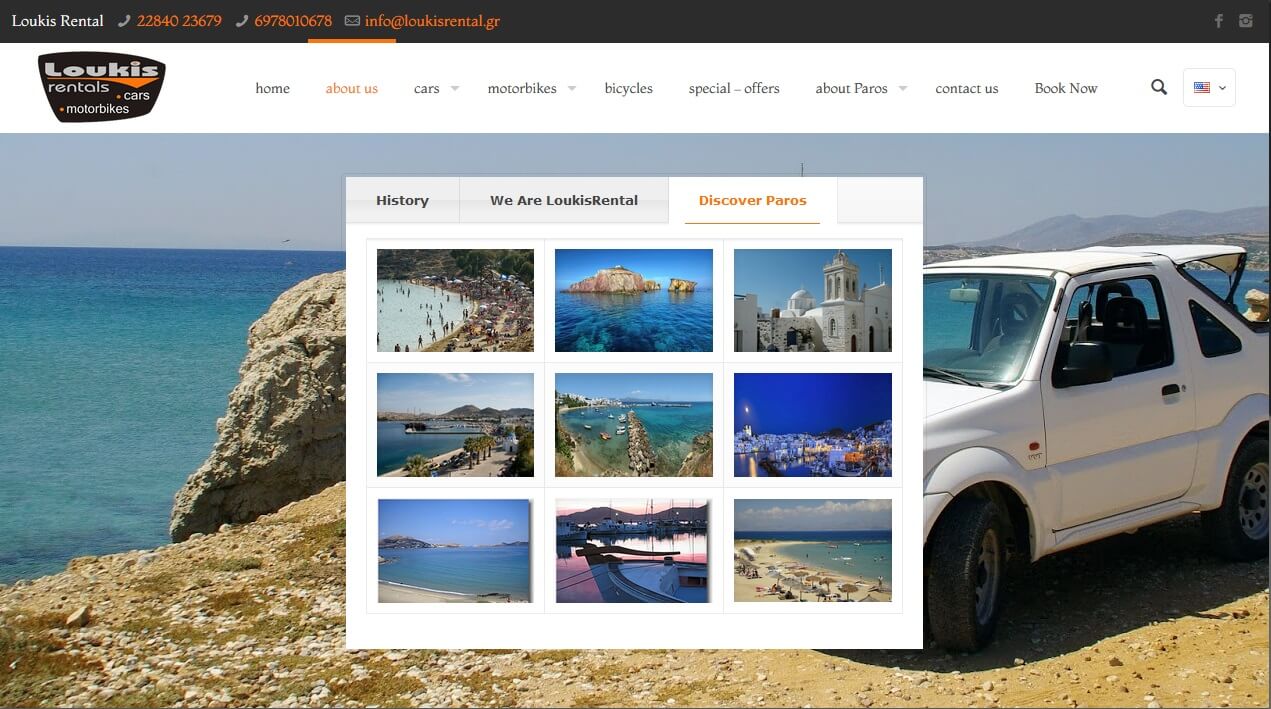Image resolution: width=1271 pixels, height=709 pixels.
Task: Open the harbor with palm trees thumbnail
Action: click(x=455, y=425)
